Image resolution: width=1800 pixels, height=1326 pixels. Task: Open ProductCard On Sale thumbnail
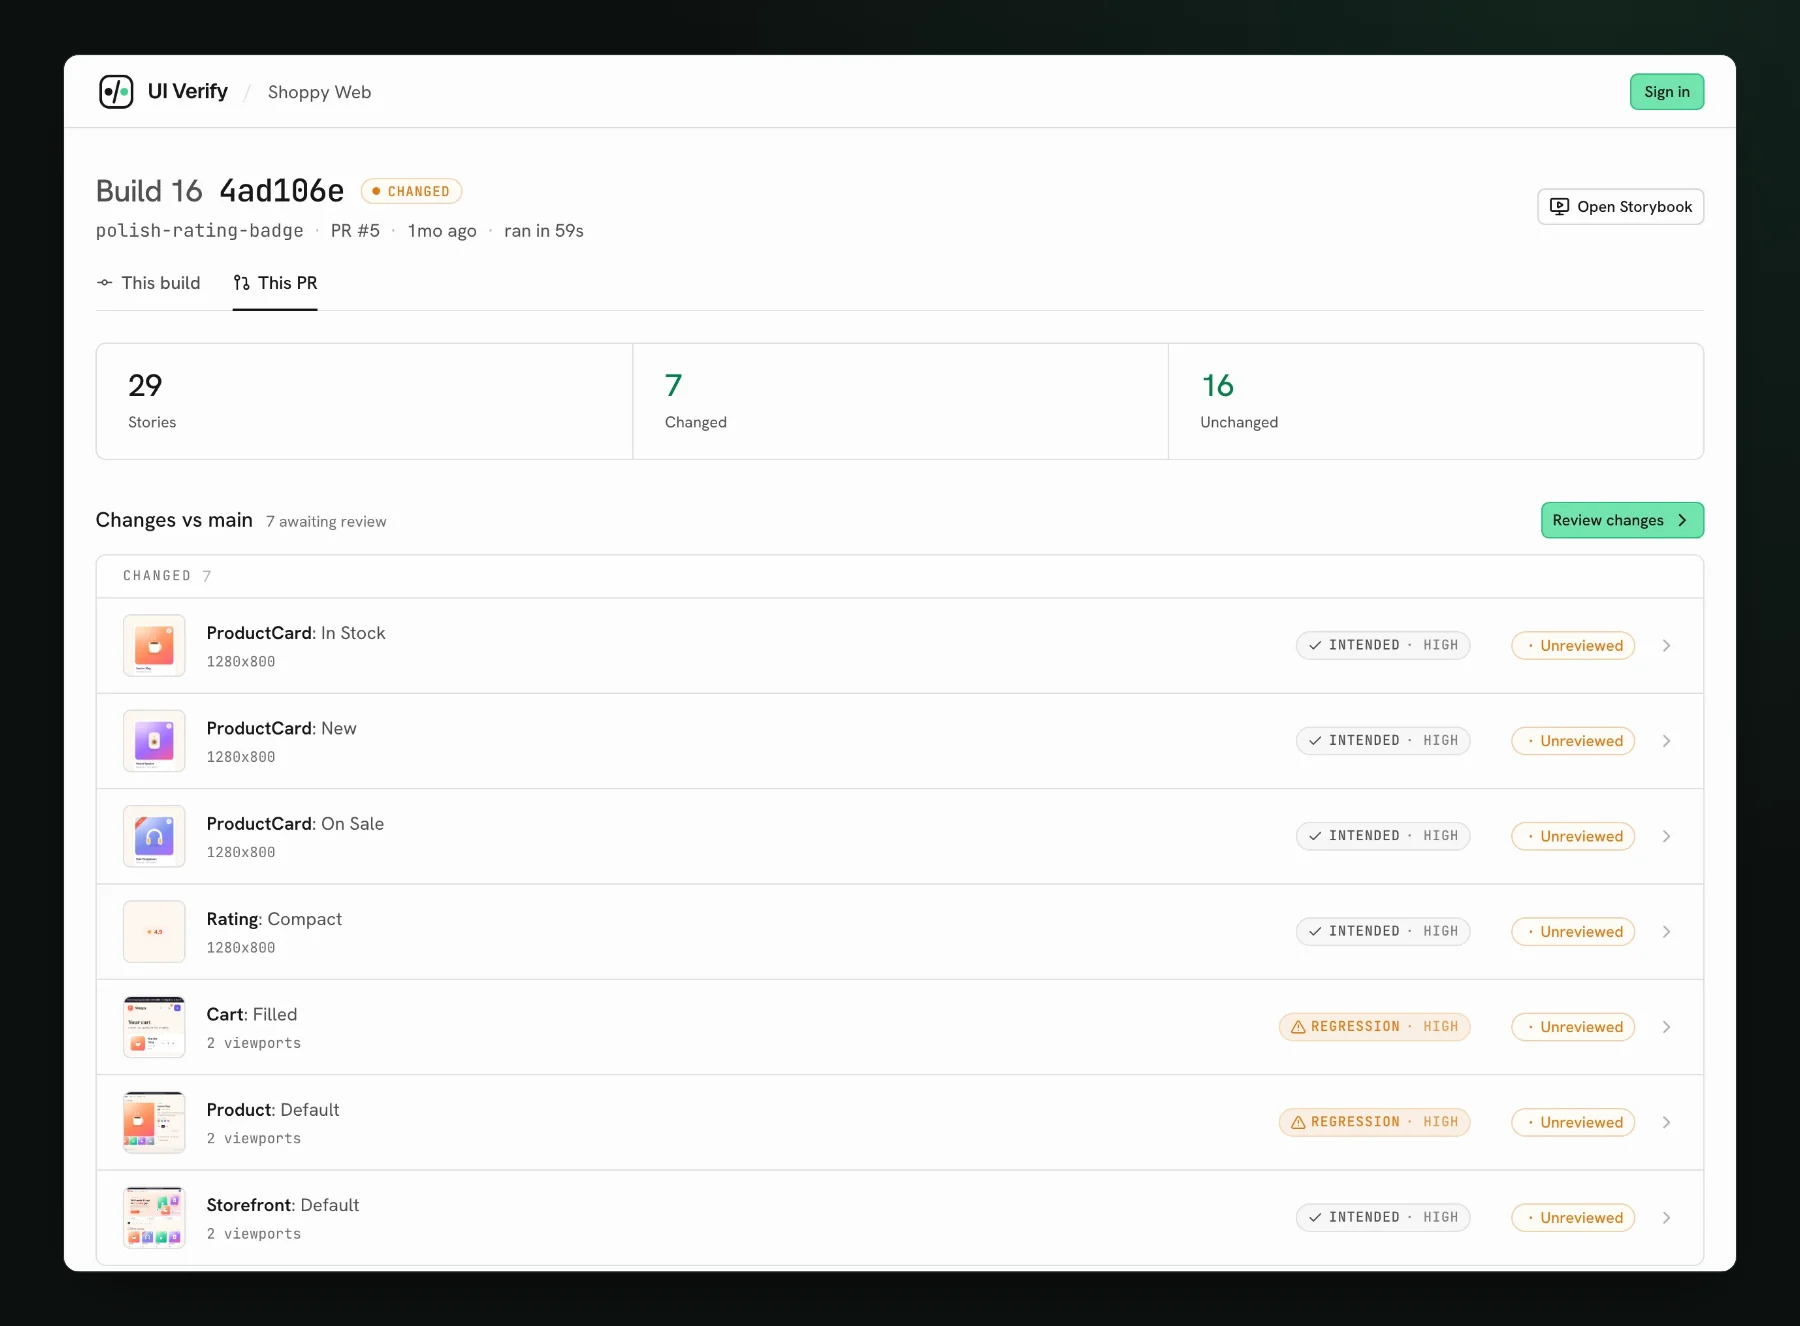click(154, 836)
